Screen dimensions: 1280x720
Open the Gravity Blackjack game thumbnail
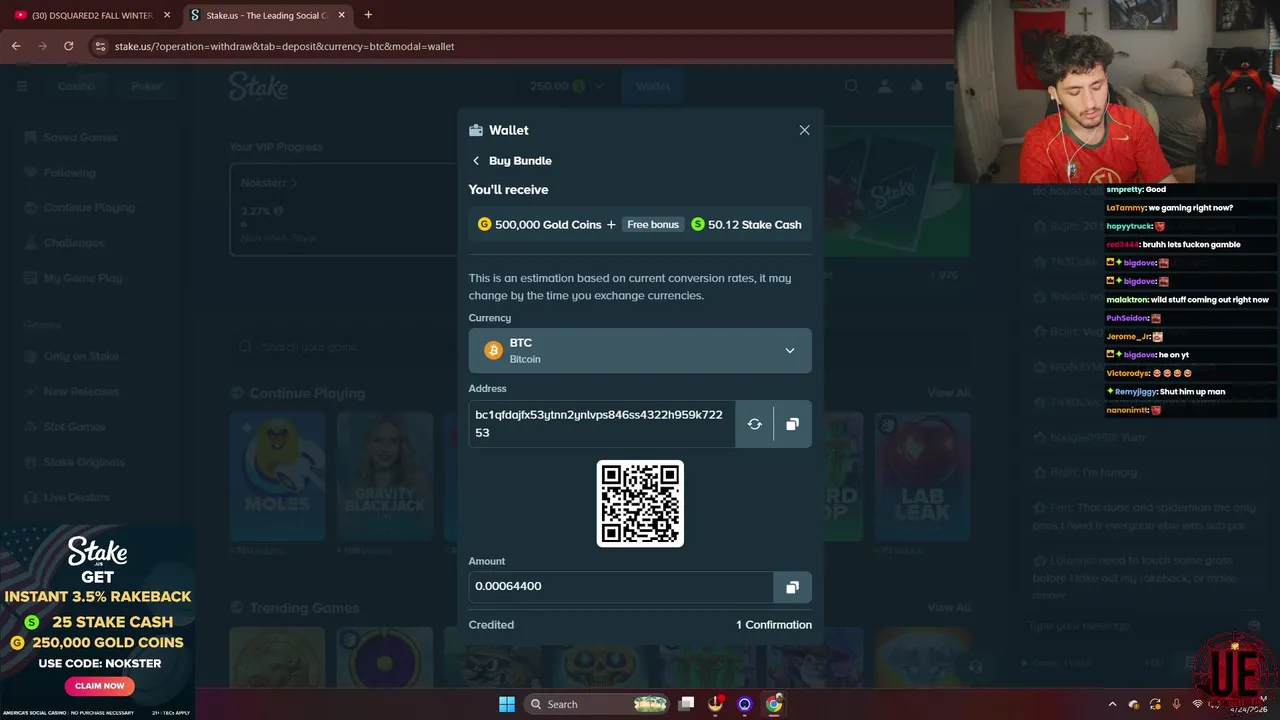click(385, 477)
